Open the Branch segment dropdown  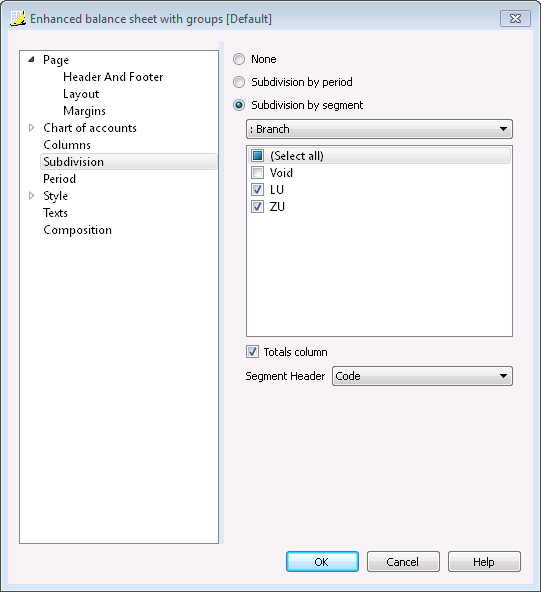tap(379, 129)
